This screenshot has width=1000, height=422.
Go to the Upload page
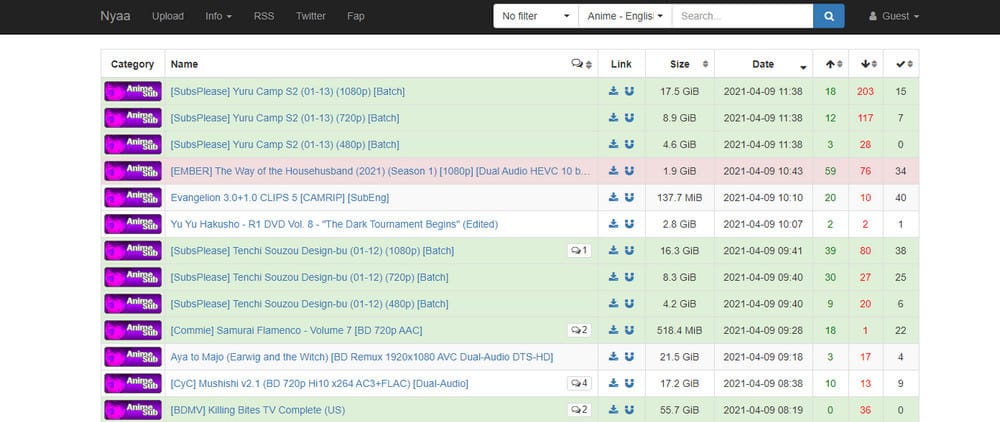[x=167, y=16]
